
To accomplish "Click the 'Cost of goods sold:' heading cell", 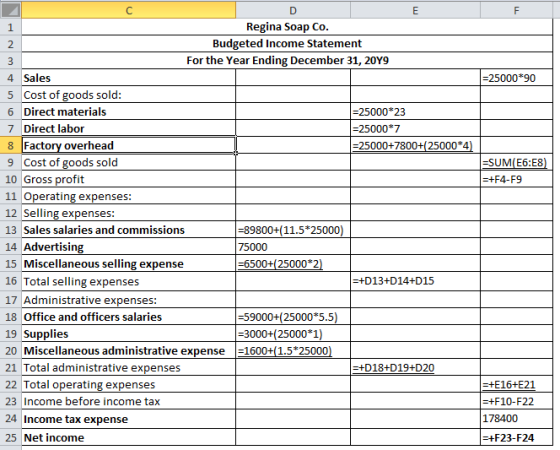I will [129, 95].
